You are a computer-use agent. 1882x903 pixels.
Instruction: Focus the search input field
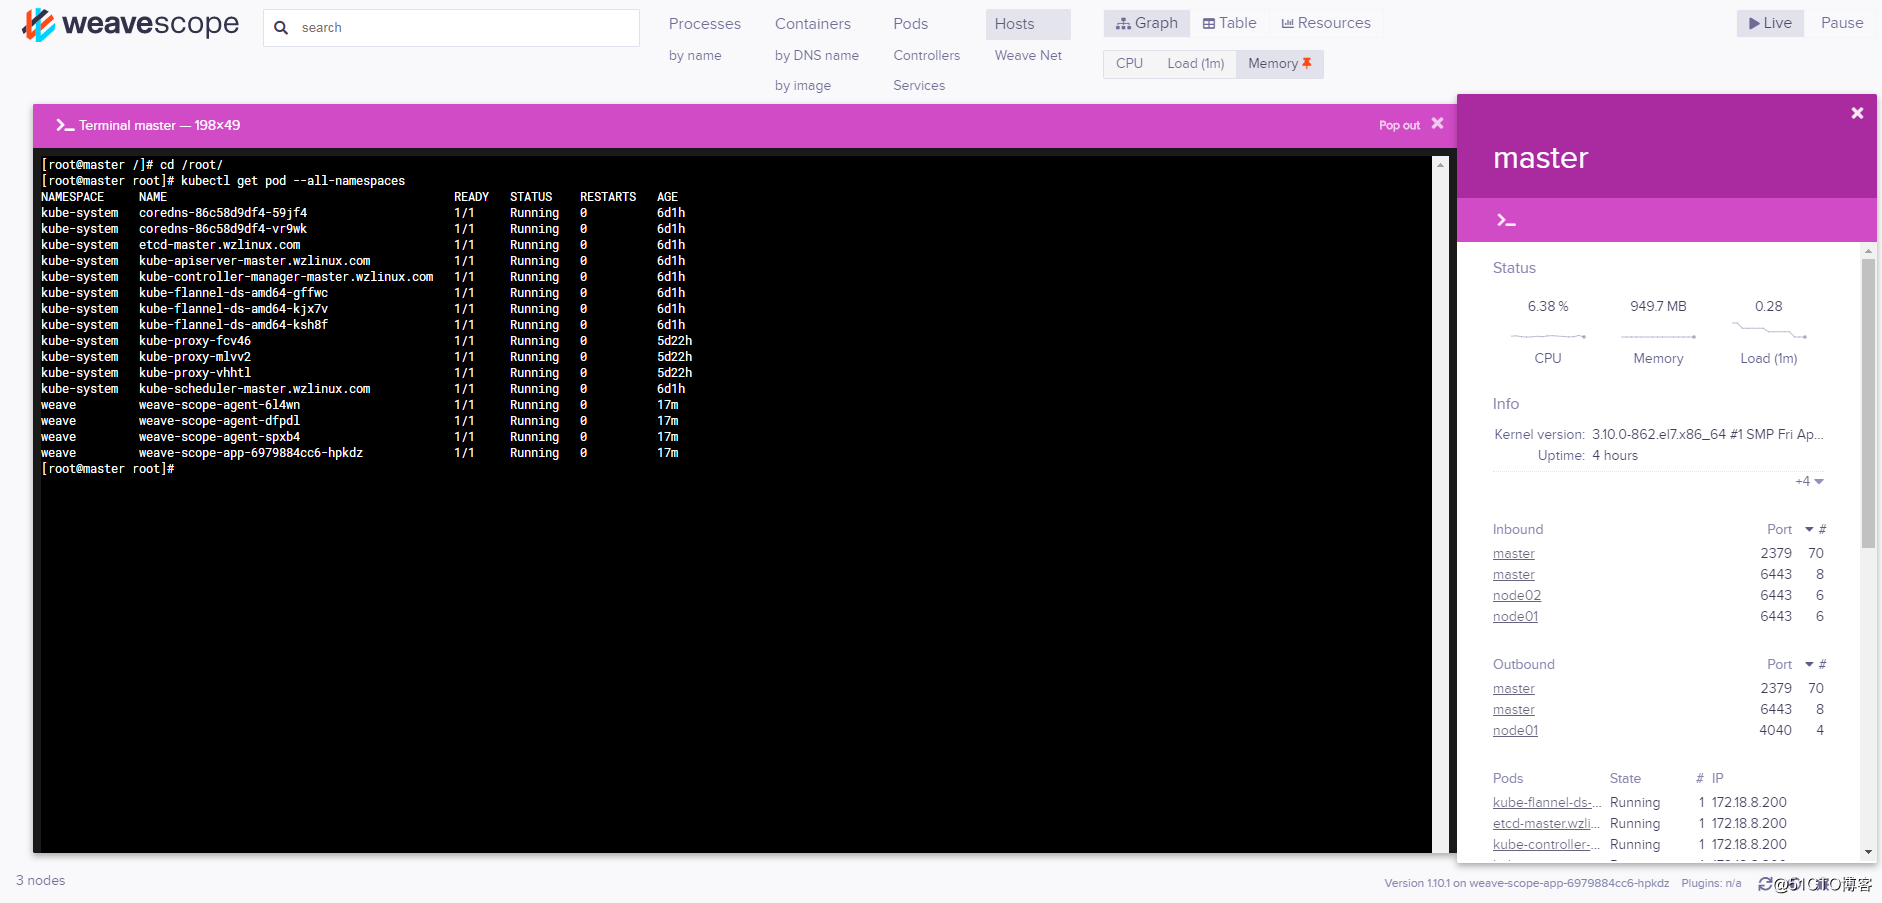pyautogui.click(x=451, y=28)
